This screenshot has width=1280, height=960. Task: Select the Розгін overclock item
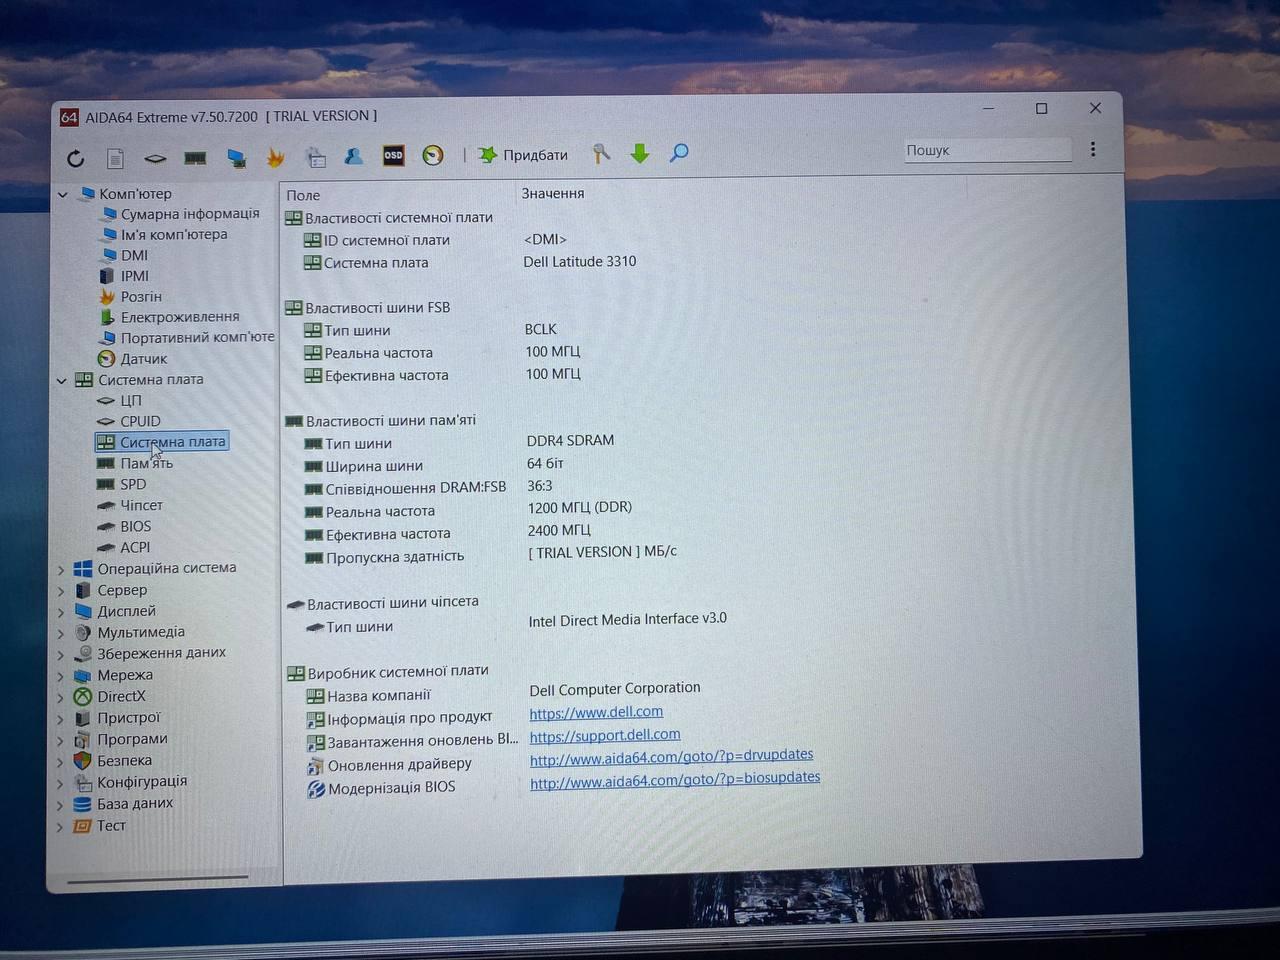[141, 296]
